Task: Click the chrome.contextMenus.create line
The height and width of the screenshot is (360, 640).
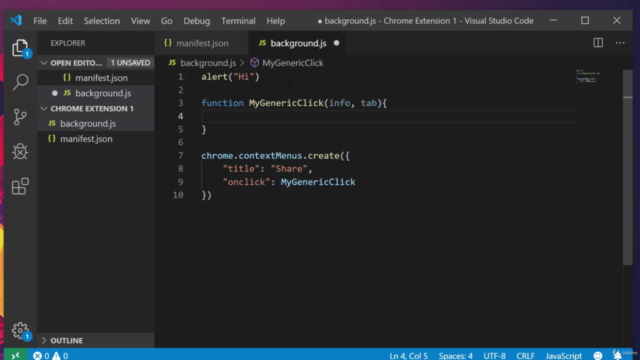Action: tap(276, 156)
